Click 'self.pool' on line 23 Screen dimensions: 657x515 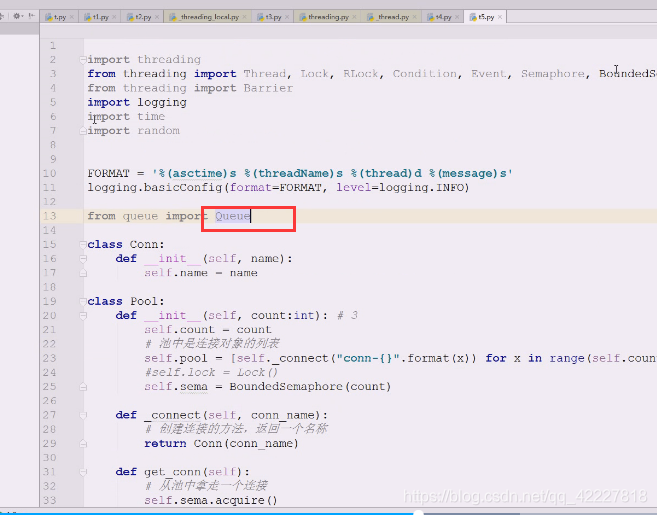(176, 358)
